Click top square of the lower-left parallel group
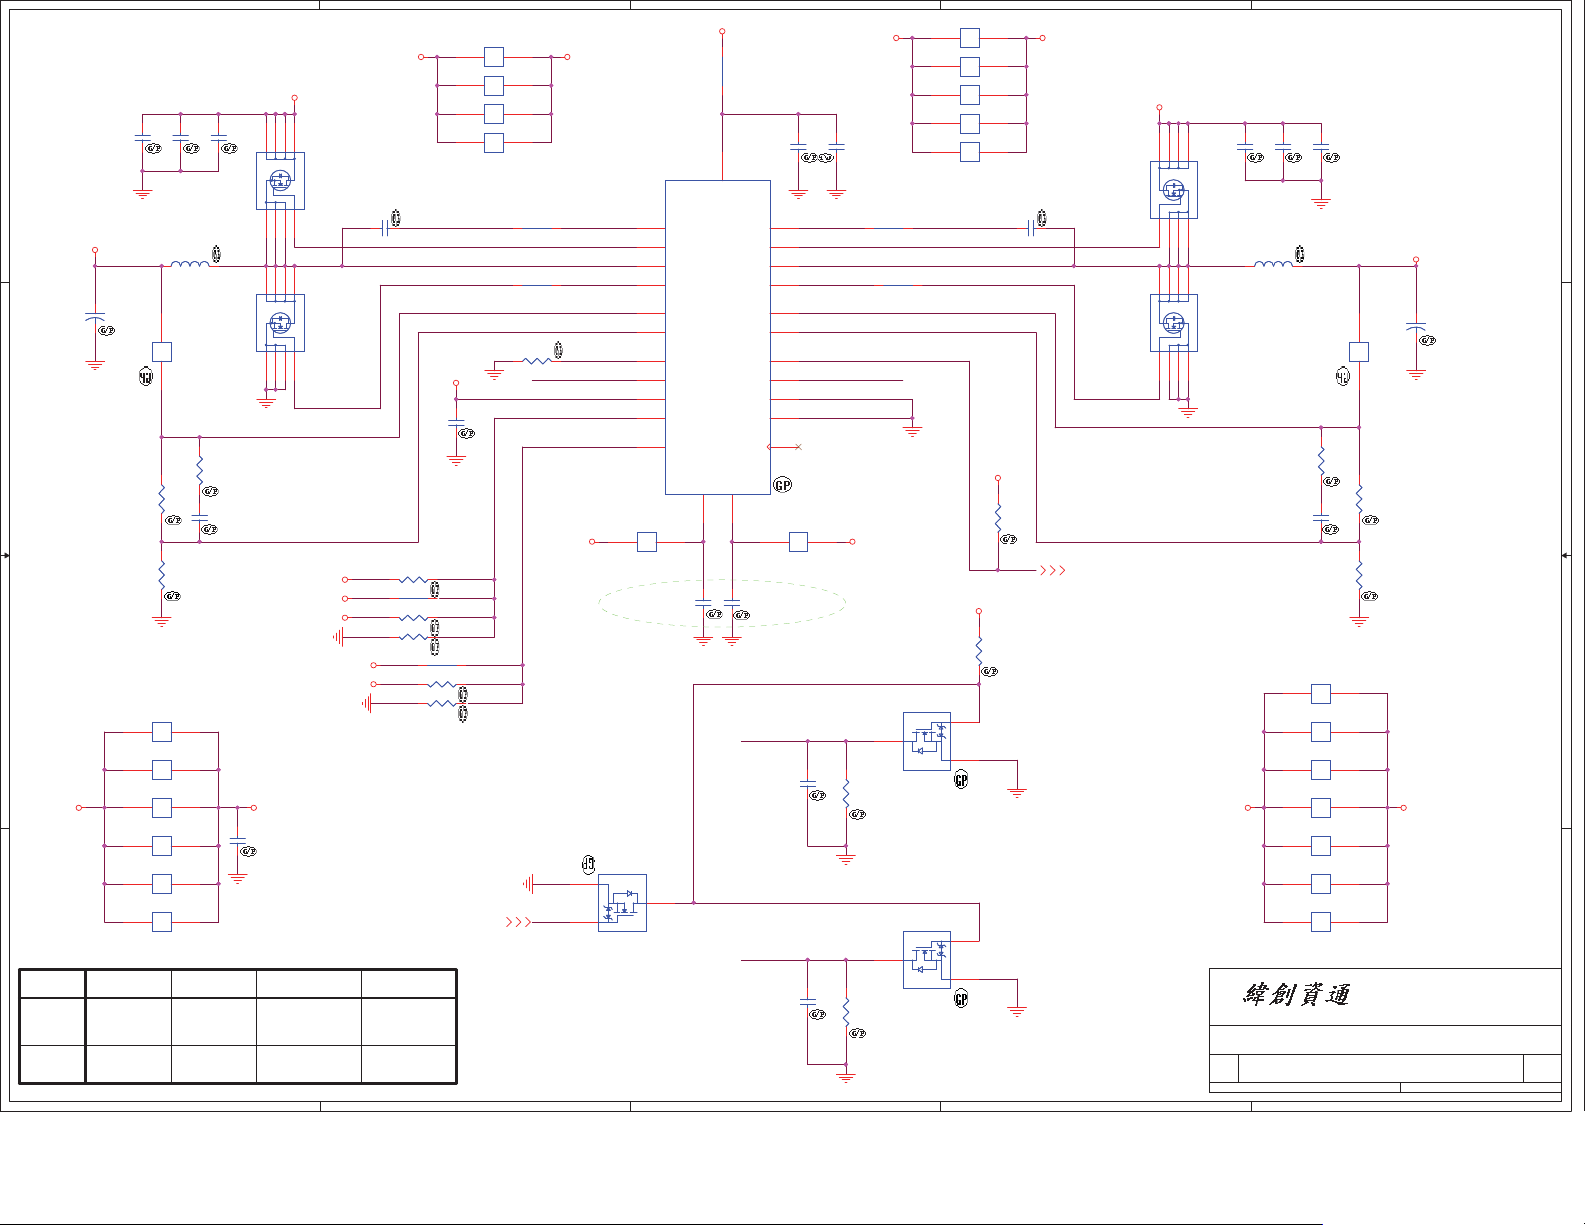 [161, 732]
